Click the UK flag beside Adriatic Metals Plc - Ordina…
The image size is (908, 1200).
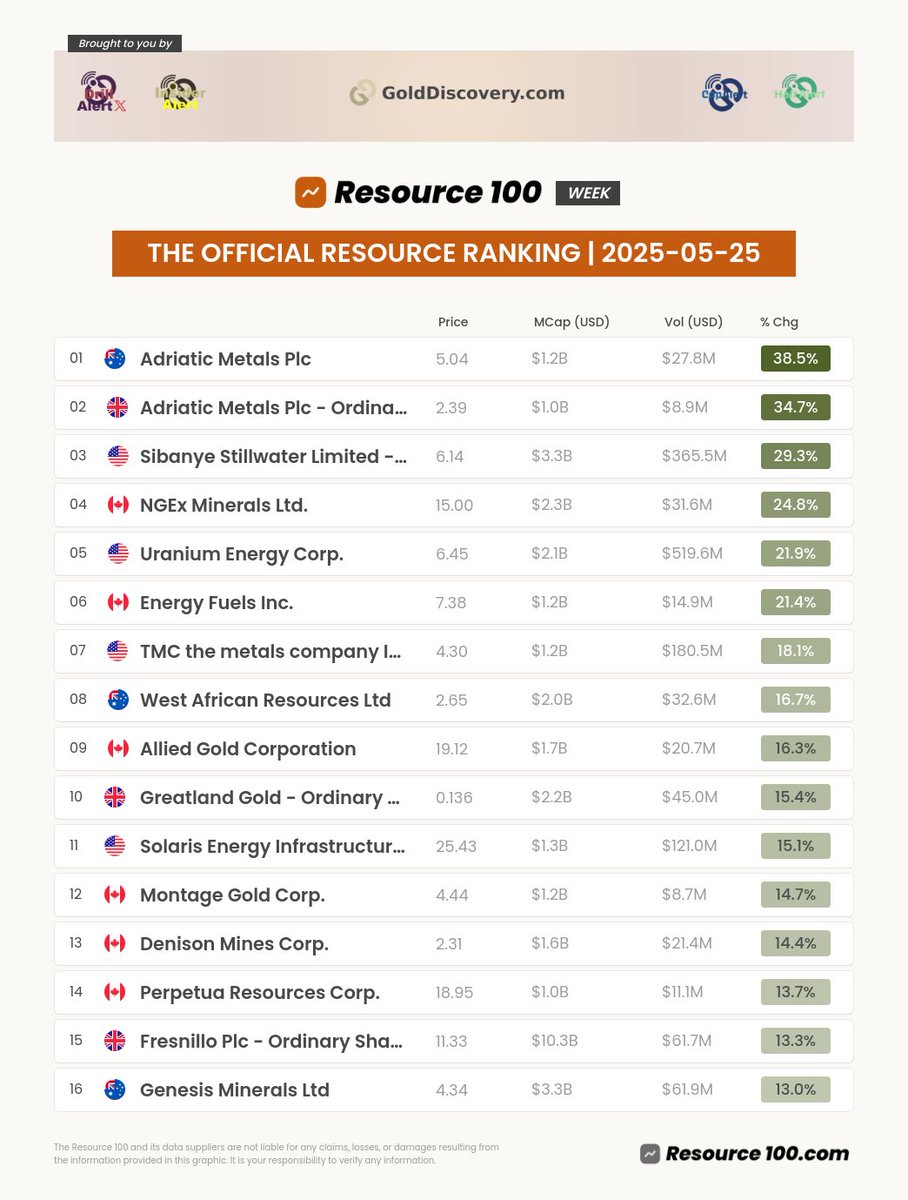click(x=117, y=407)
